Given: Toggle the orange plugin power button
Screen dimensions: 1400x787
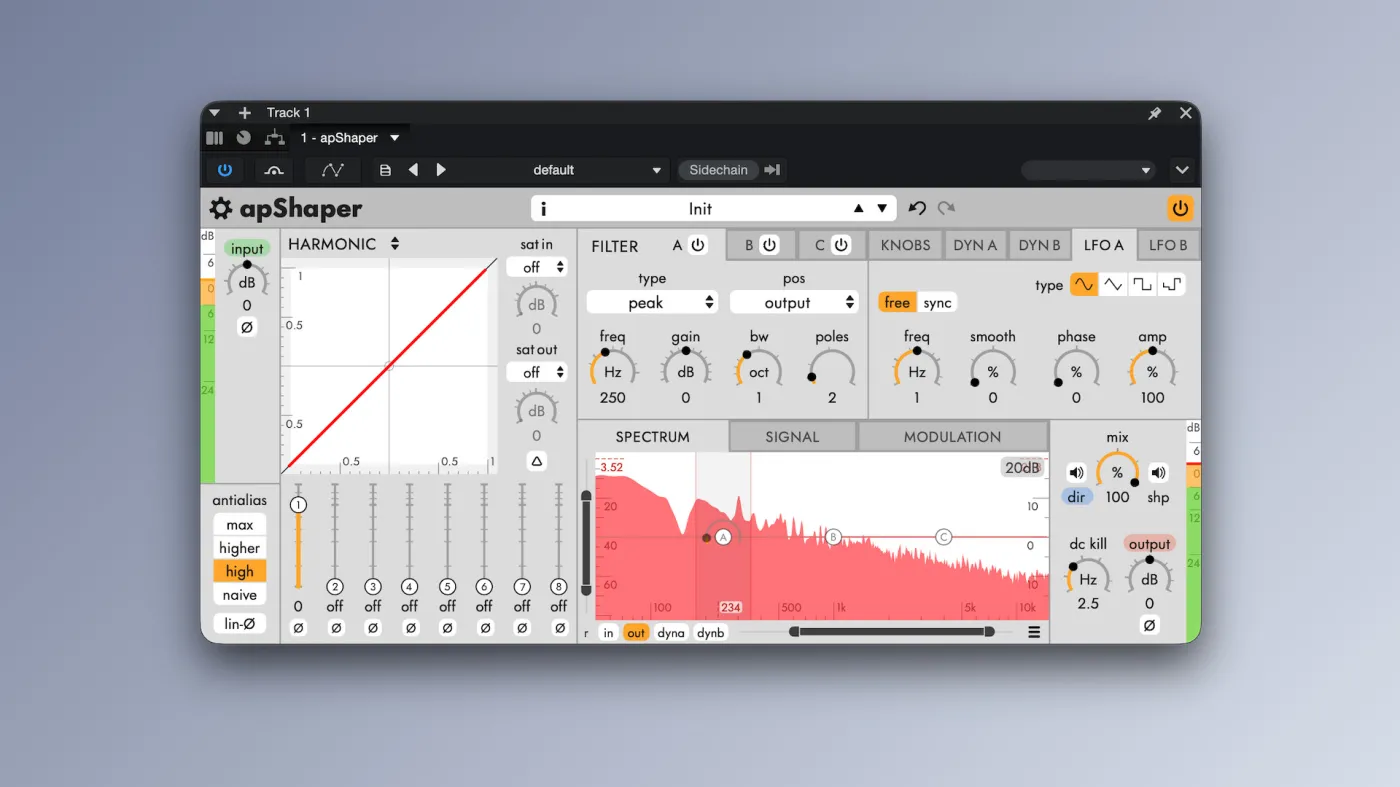Looking at the screenshot, I should [x=1180, y=208].
